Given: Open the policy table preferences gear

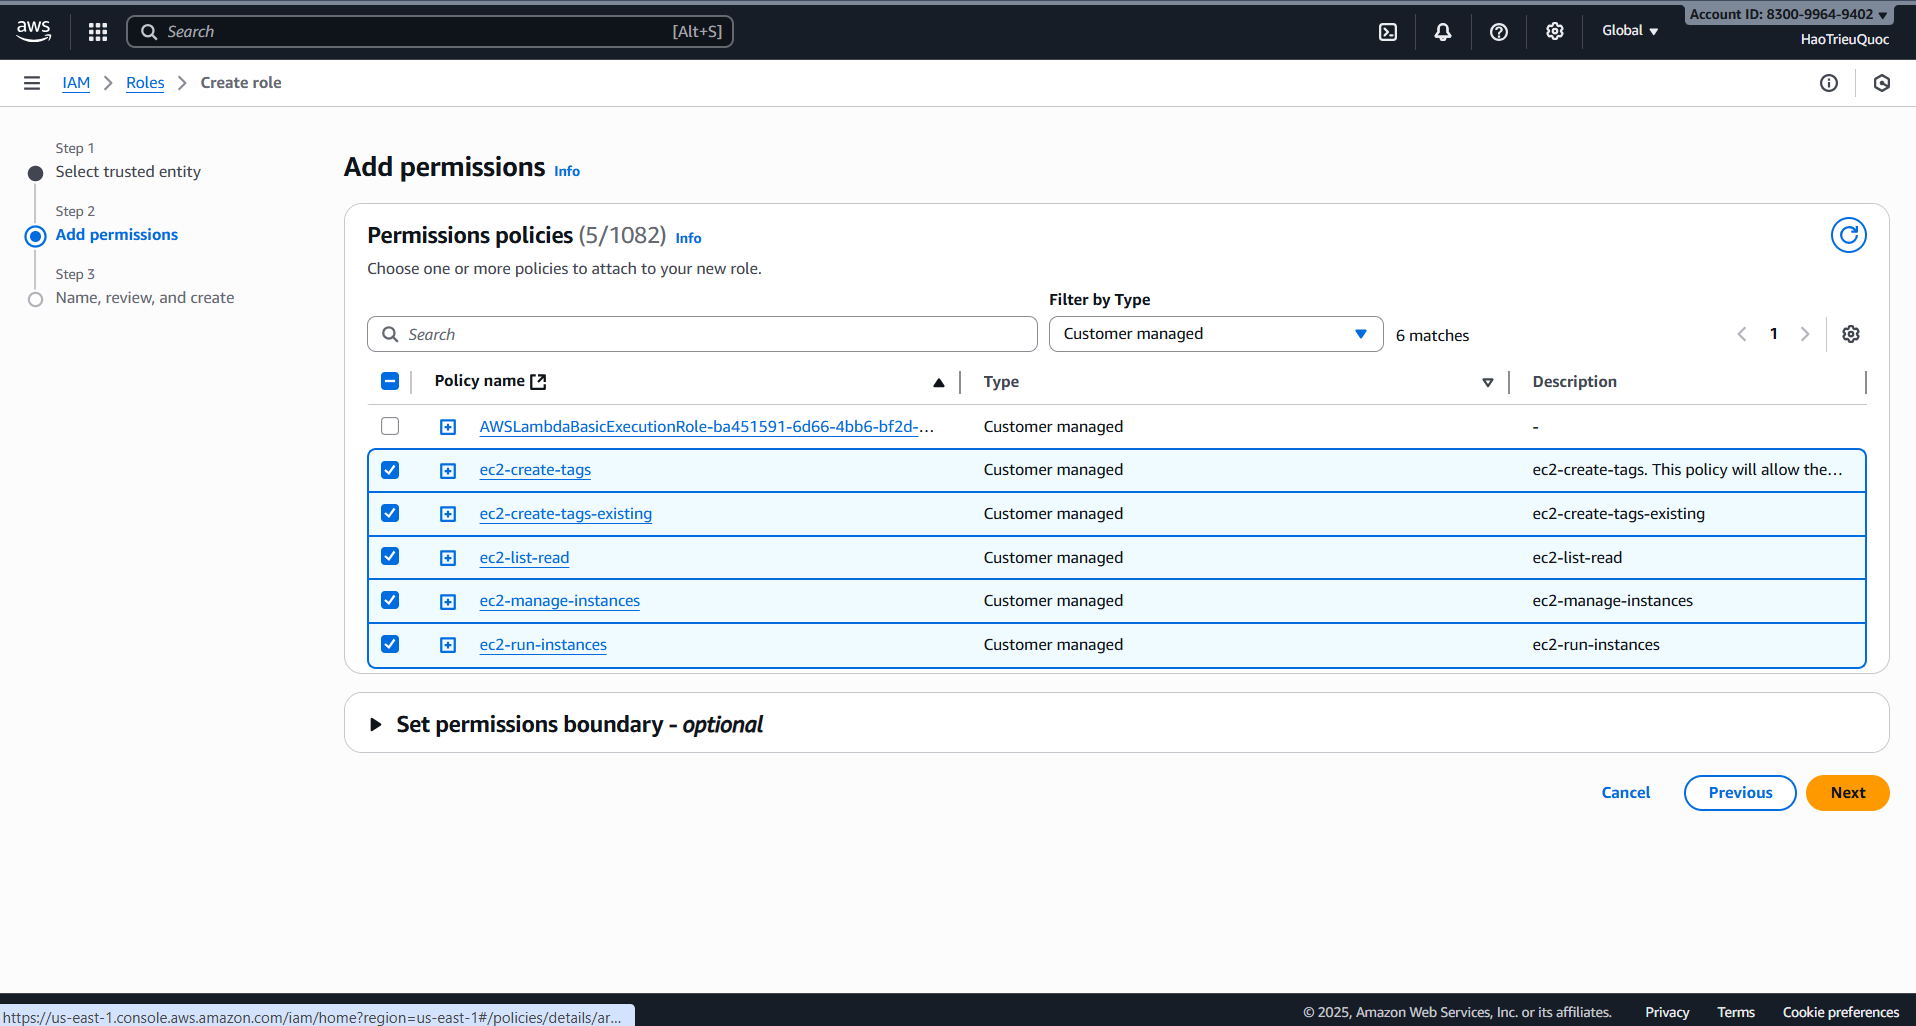Looking at the screenshot, I should coord(1850,334).
